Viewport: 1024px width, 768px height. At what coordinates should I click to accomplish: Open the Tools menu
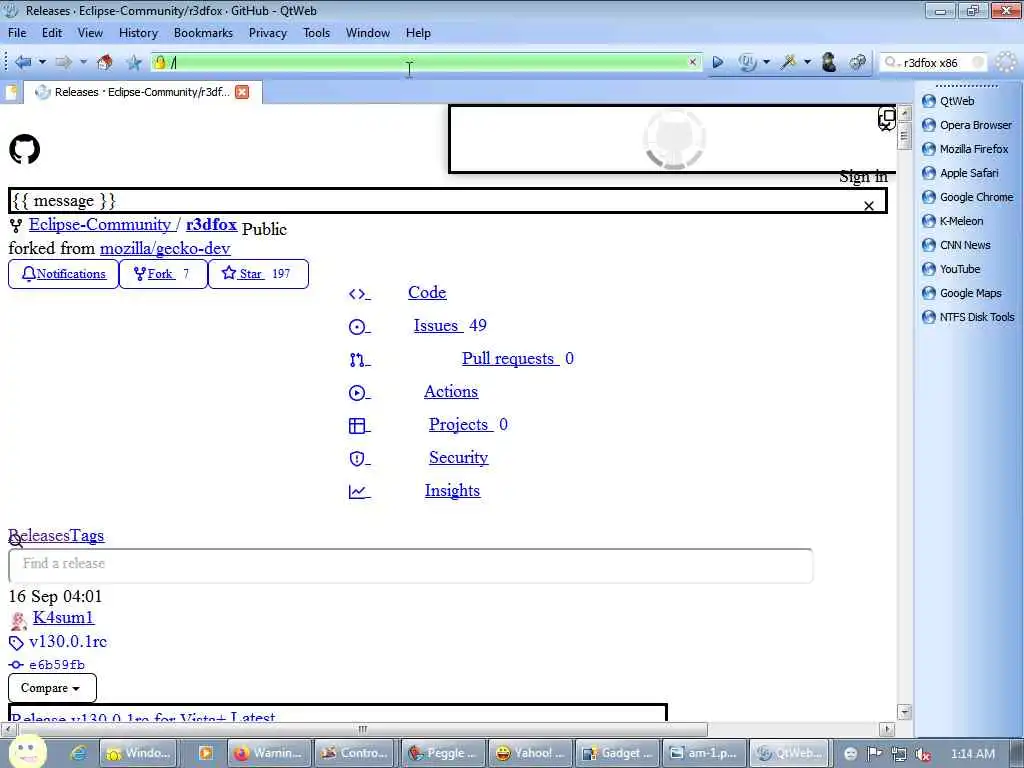click(316, 33)
